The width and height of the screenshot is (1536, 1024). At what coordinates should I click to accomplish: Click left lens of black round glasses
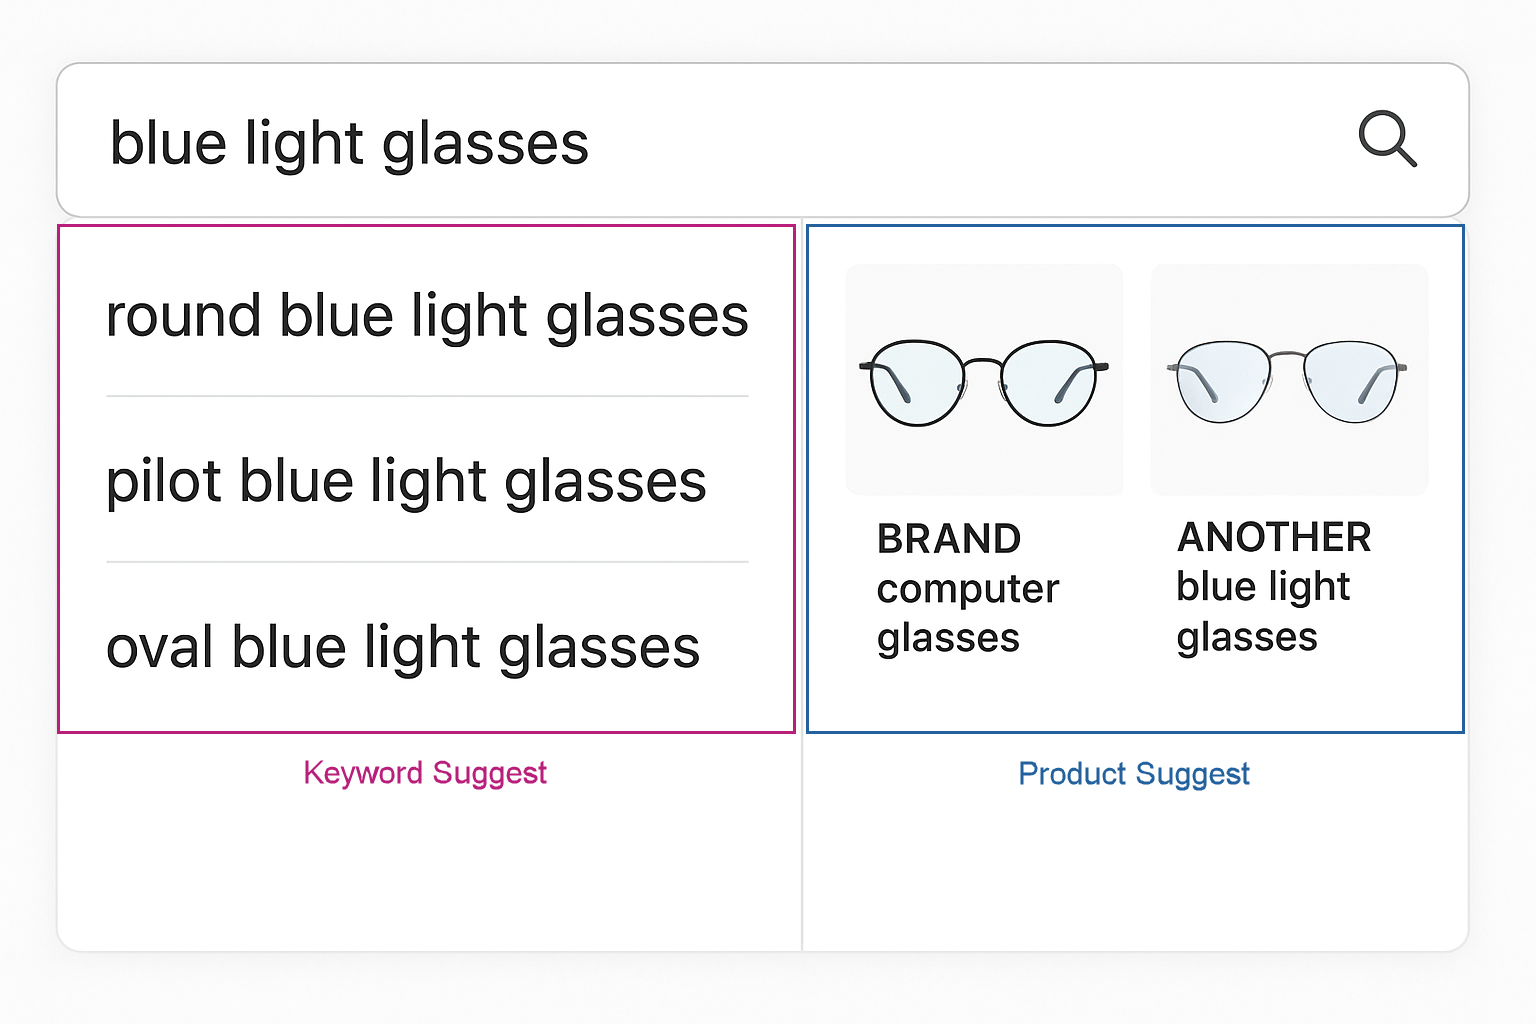click(917, 384)
